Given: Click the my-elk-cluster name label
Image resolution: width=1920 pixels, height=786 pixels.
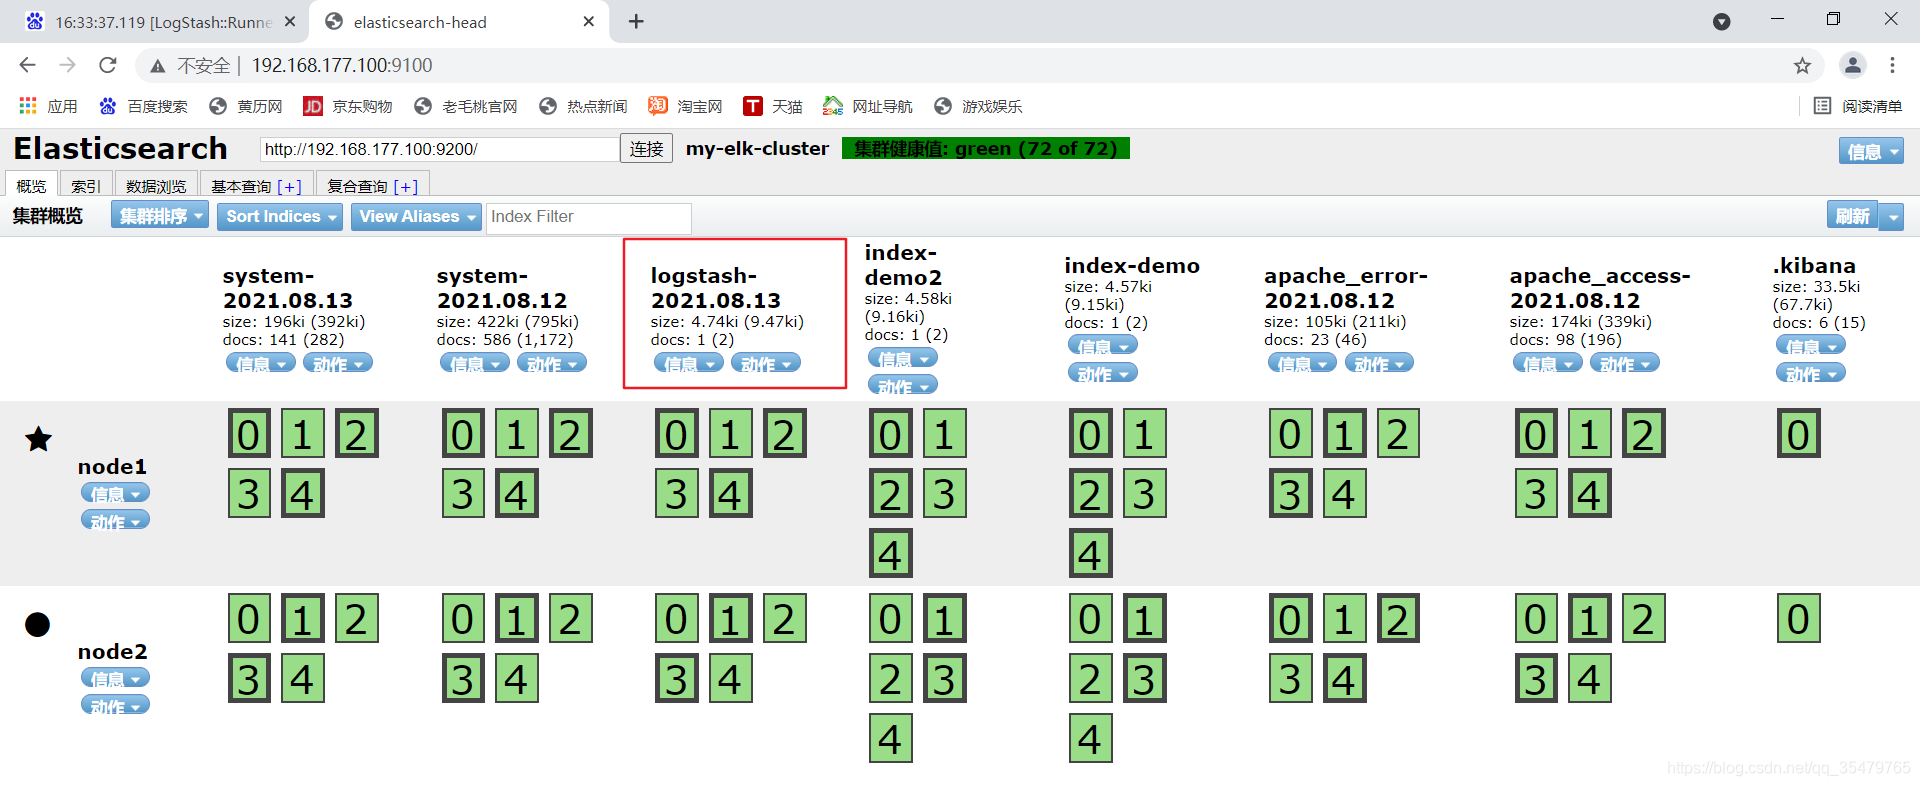Looking at the screenshot, I should click(757, 149).
